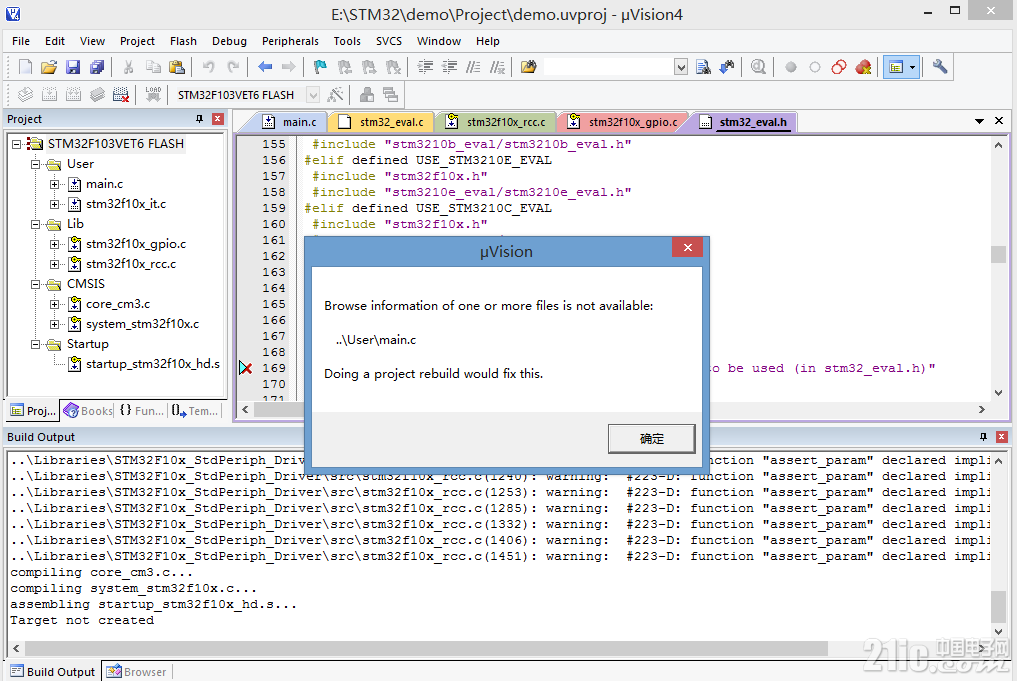Image resolution: width=1017 pixels, height=681 pixels.
Task: Open the File menu
Action: (x=21, y=41)
